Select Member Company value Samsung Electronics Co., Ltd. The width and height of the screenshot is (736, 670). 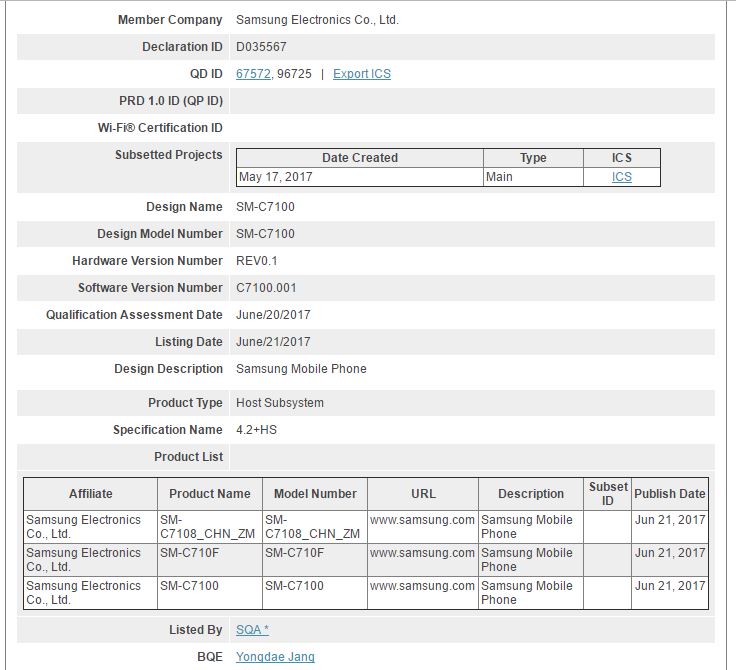[x=317, y=20]
